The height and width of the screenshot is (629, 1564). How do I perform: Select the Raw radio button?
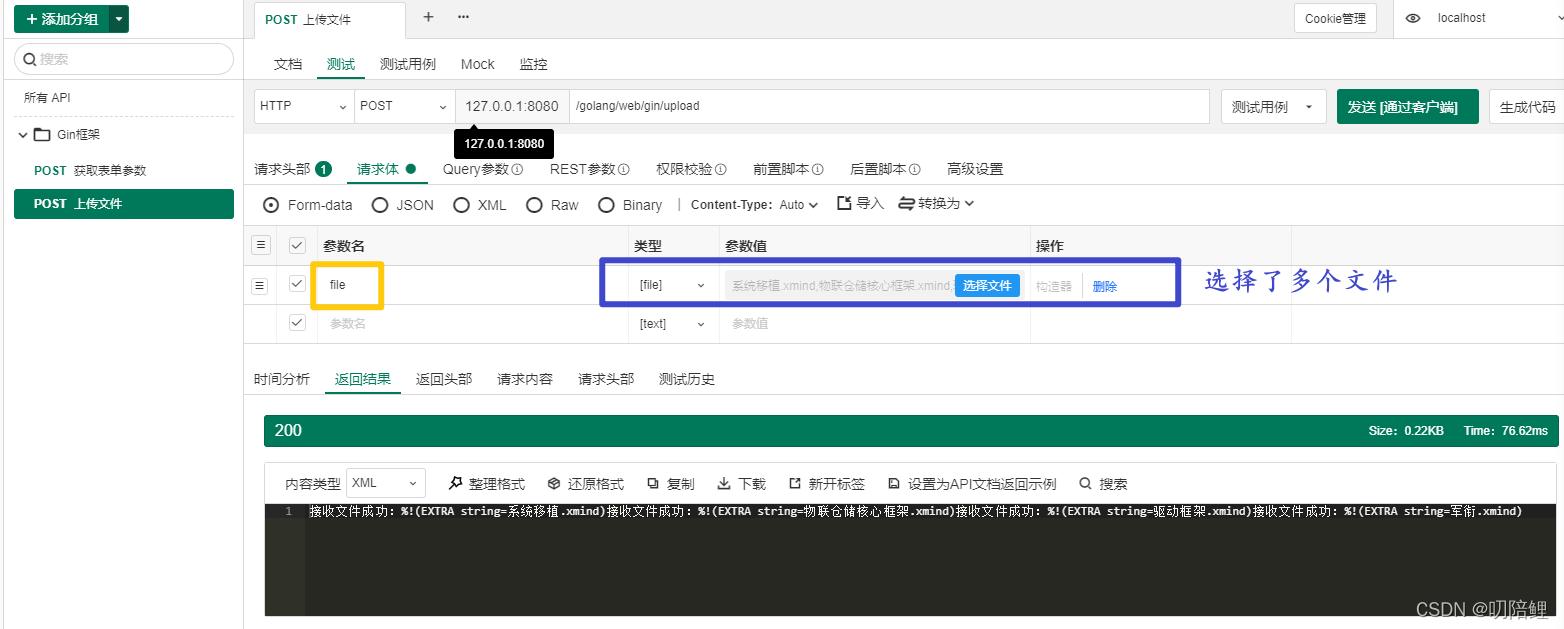point(534,205)
